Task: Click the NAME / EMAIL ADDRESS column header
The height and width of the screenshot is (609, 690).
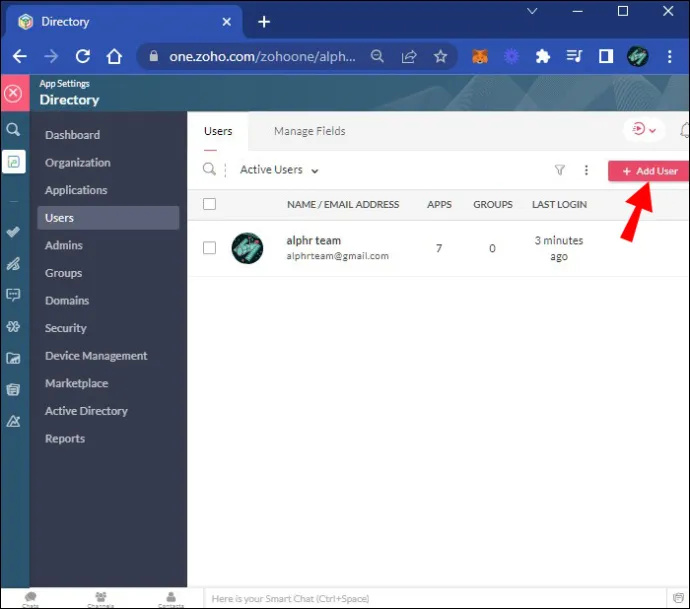Action: tap(343, 205)
